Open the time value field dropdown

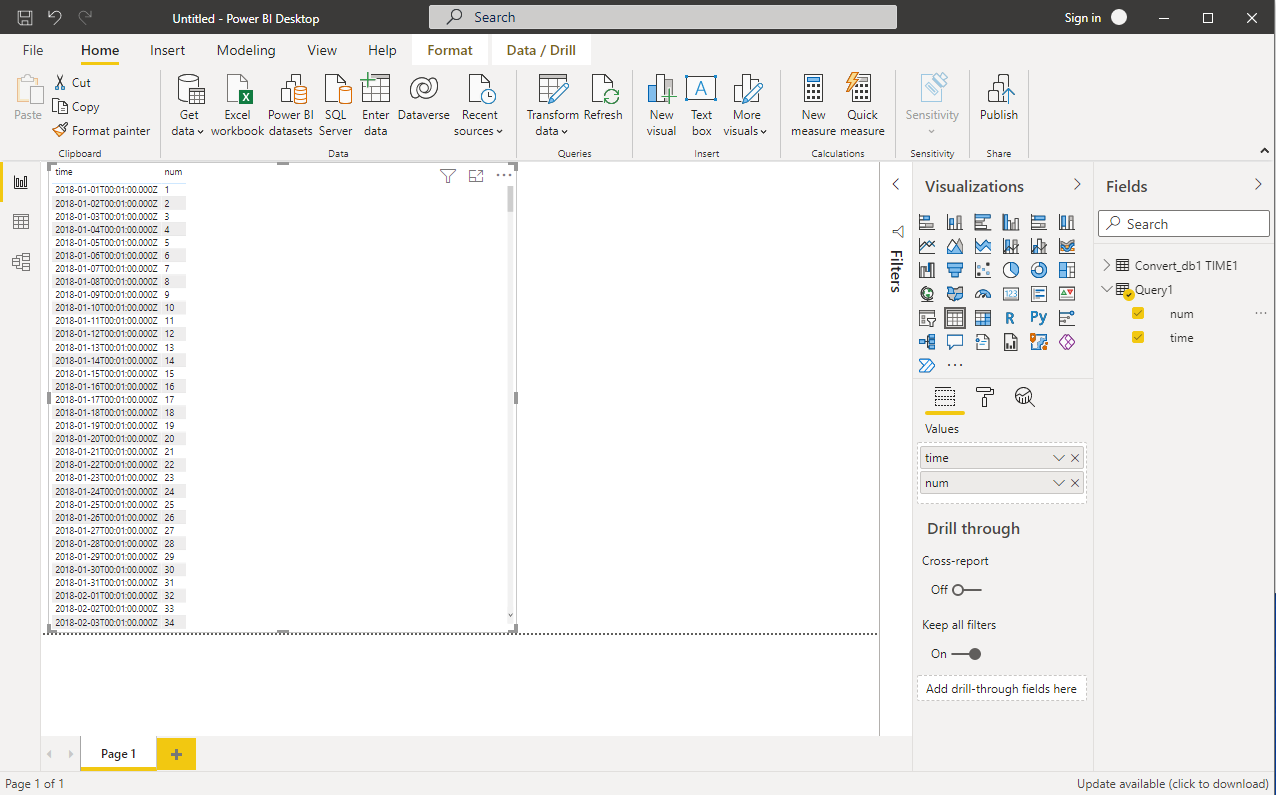[1058, 458]
